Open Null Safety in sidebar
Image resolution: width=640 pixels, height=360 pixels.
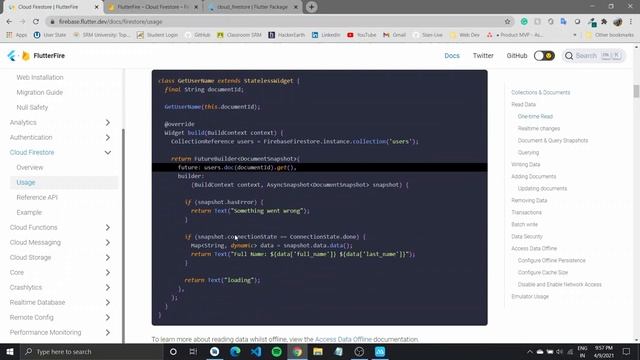(x=32, y=107)
